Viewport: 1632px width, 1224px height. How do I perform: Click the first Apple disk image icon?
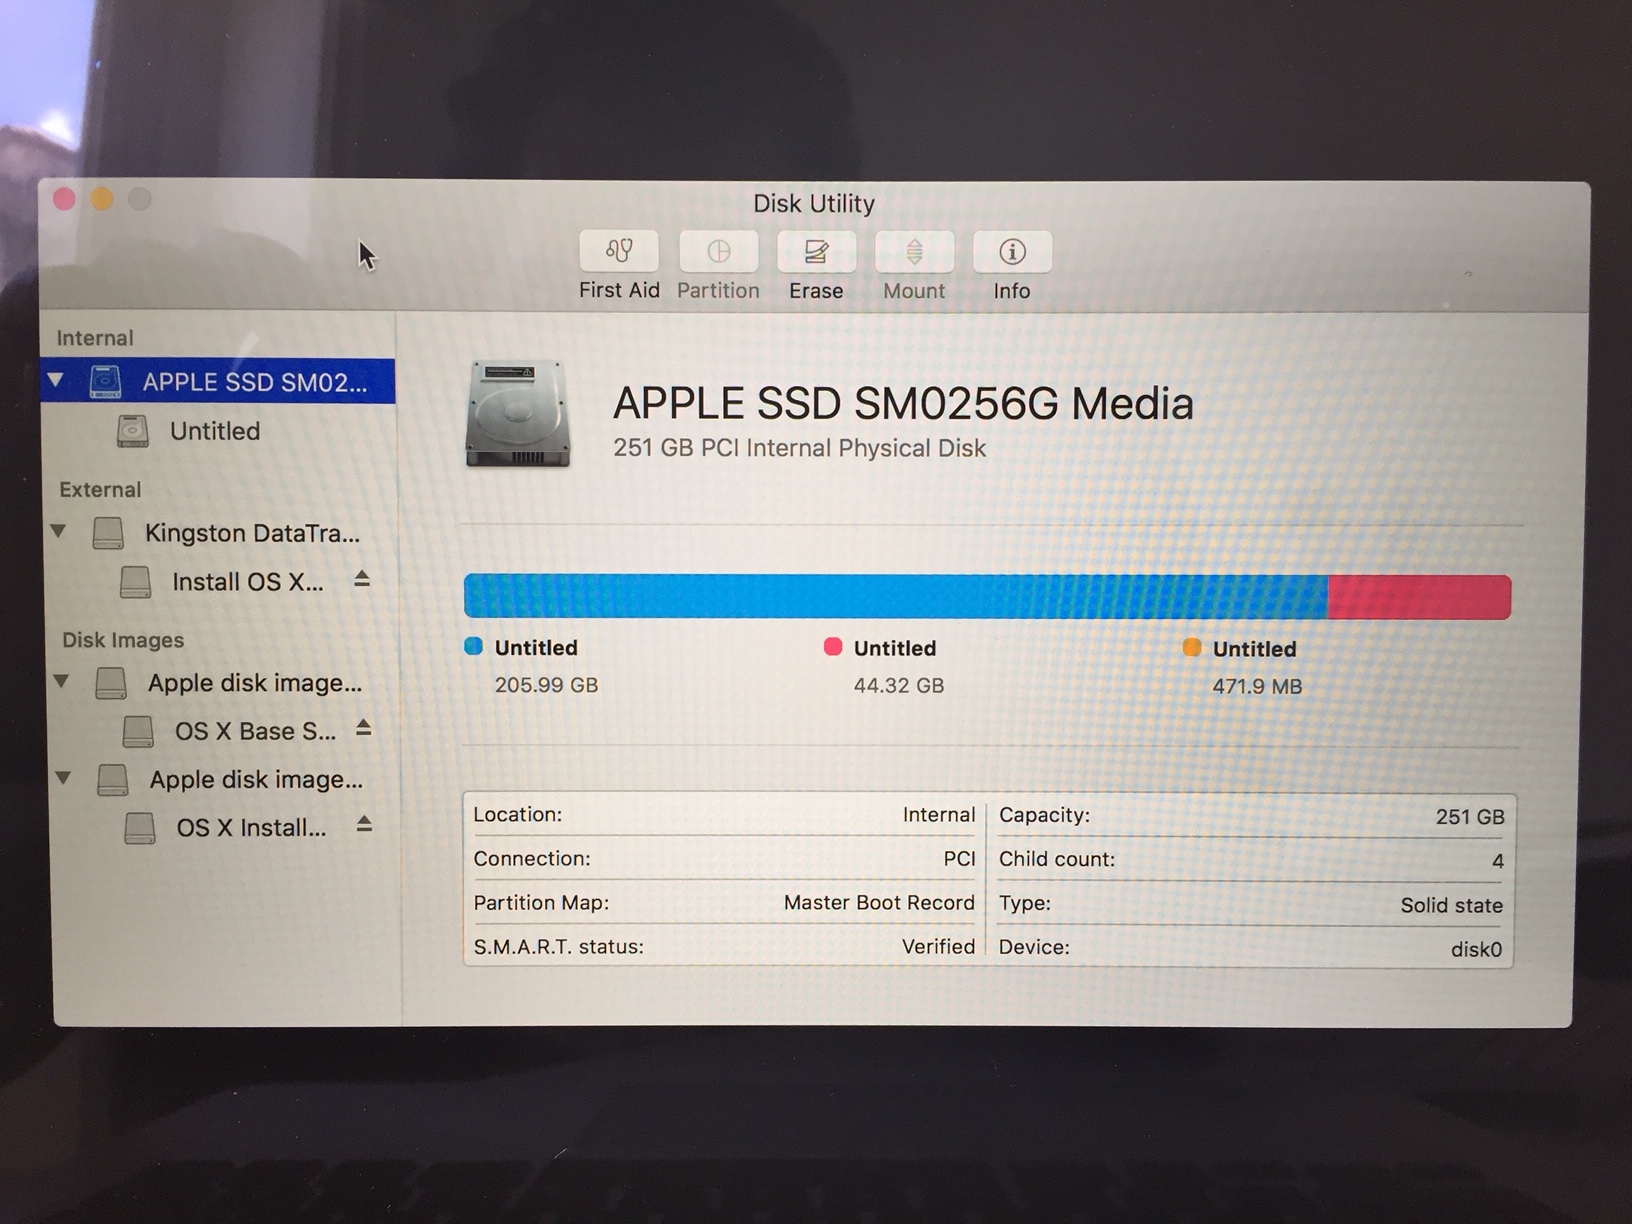[x=111, y=683]
